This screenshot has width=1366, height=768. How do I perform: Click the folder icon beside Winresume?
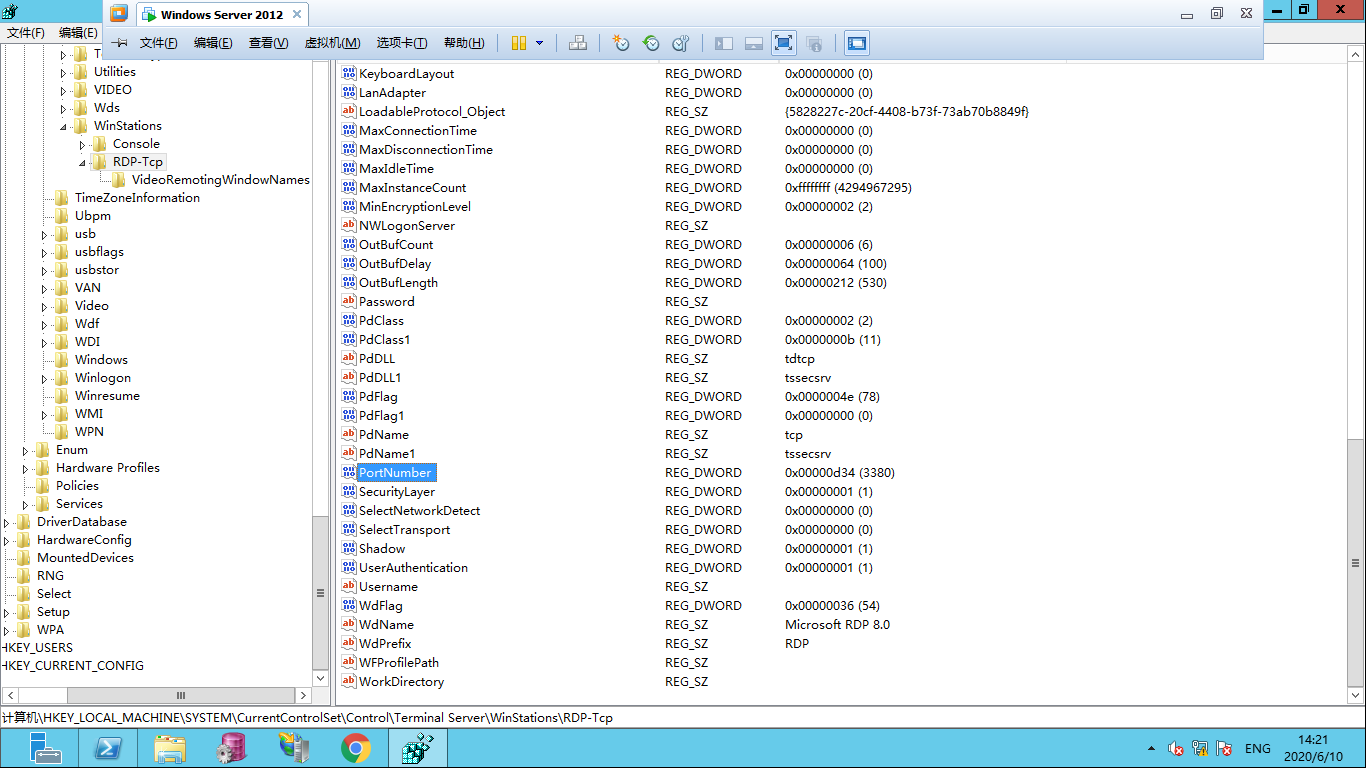pyautogui.click(x=62, y=396)
